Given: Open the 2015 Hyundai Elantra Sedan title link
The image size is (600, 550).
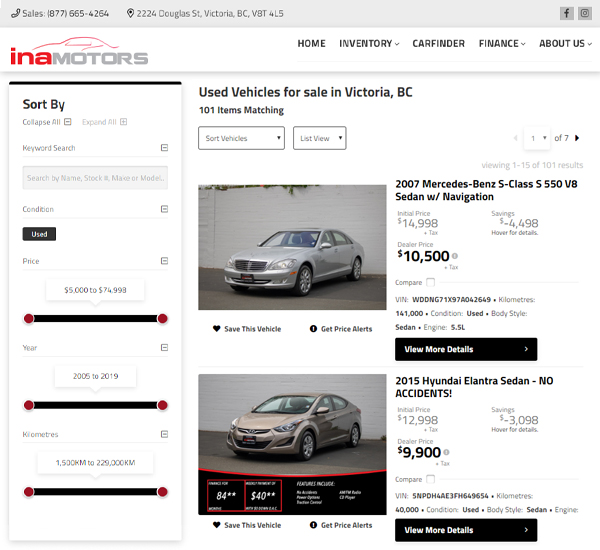Looking at the screenshot, I should (474, 387).
